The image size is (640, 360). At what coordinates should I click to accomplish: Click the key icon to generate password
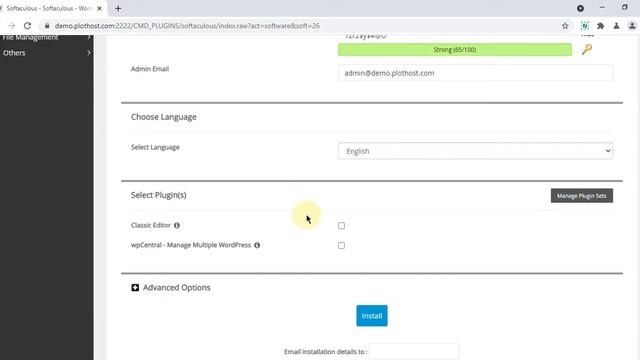587,50
